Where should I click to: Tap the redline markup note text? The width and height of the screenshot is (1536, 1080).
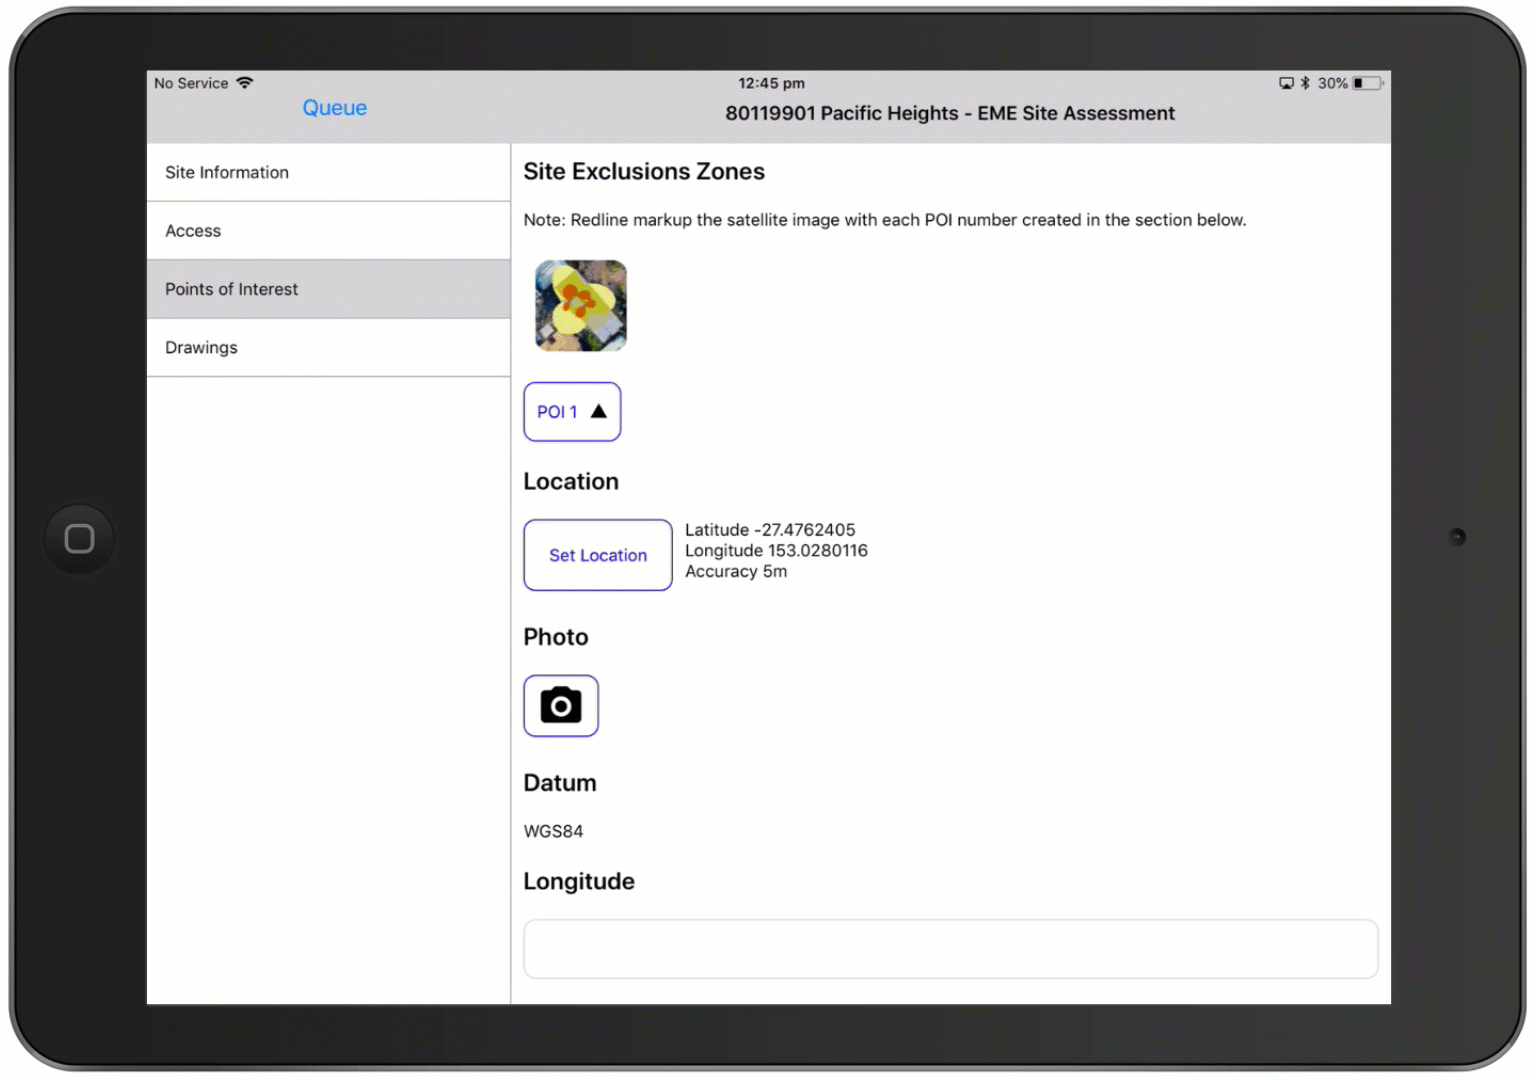point(885,220)
